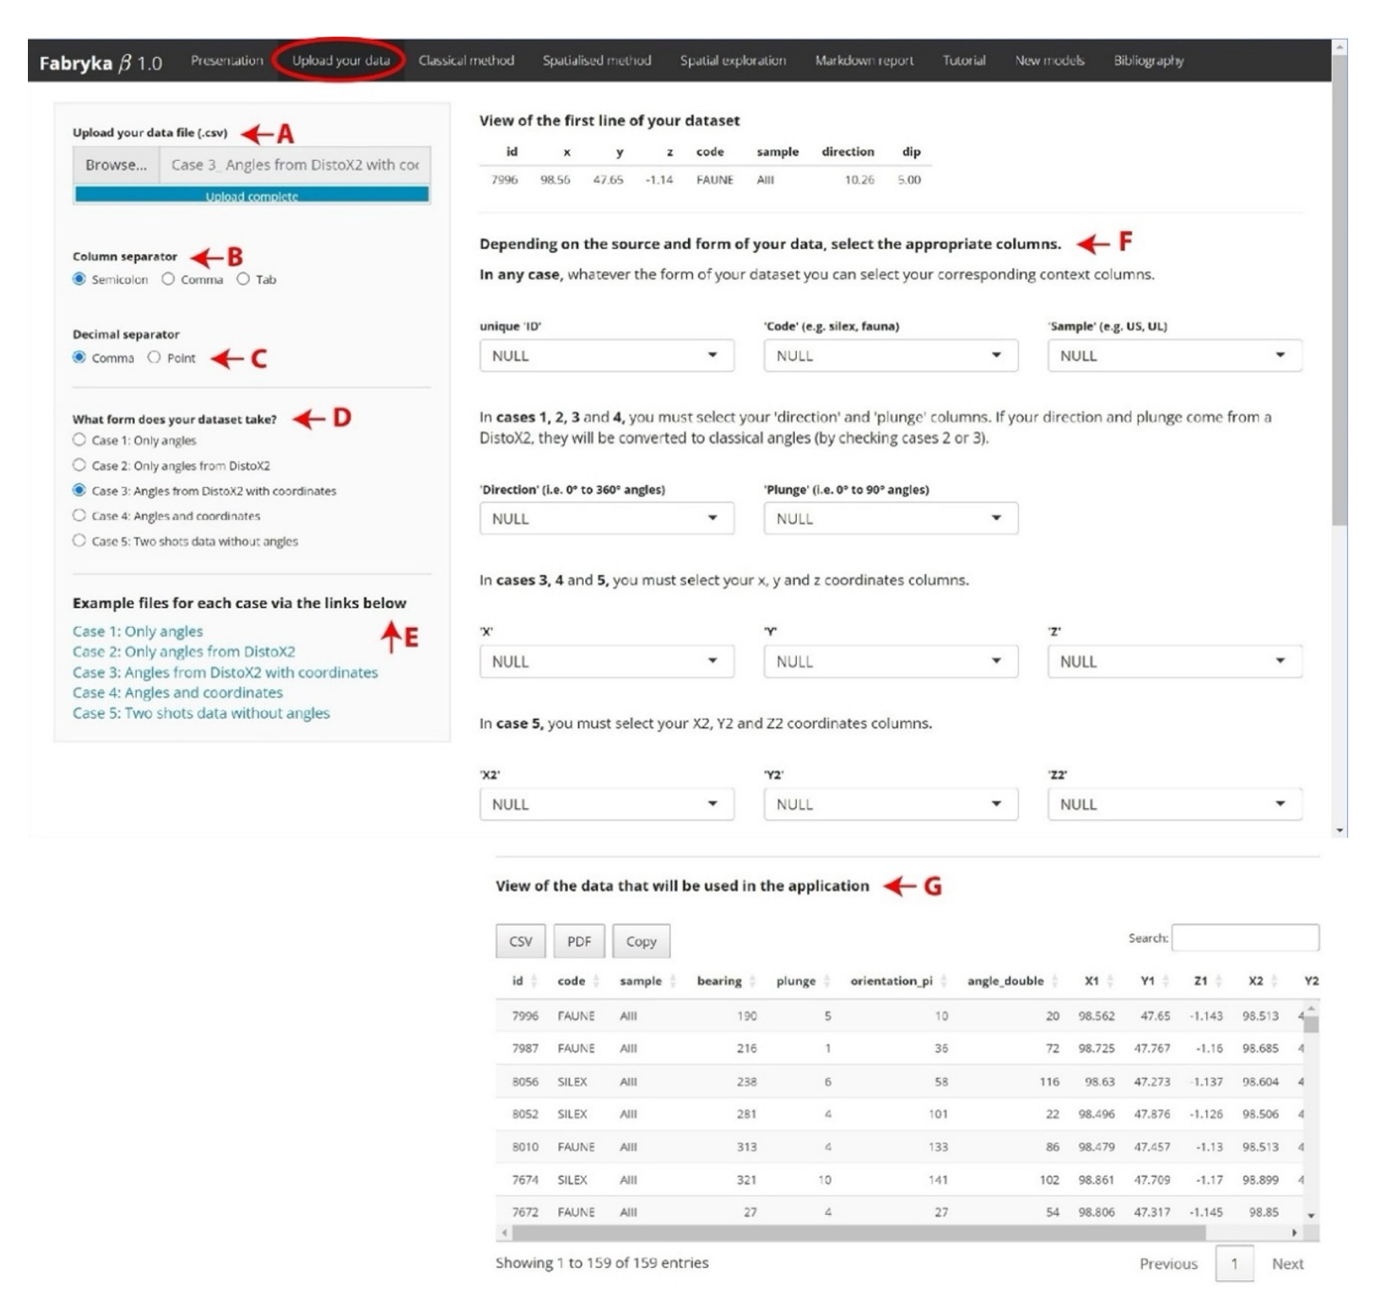Open the 'Sample' column dropdown
Viewport: 1383px width, 1315px height.
click(x=1174, y=355)
